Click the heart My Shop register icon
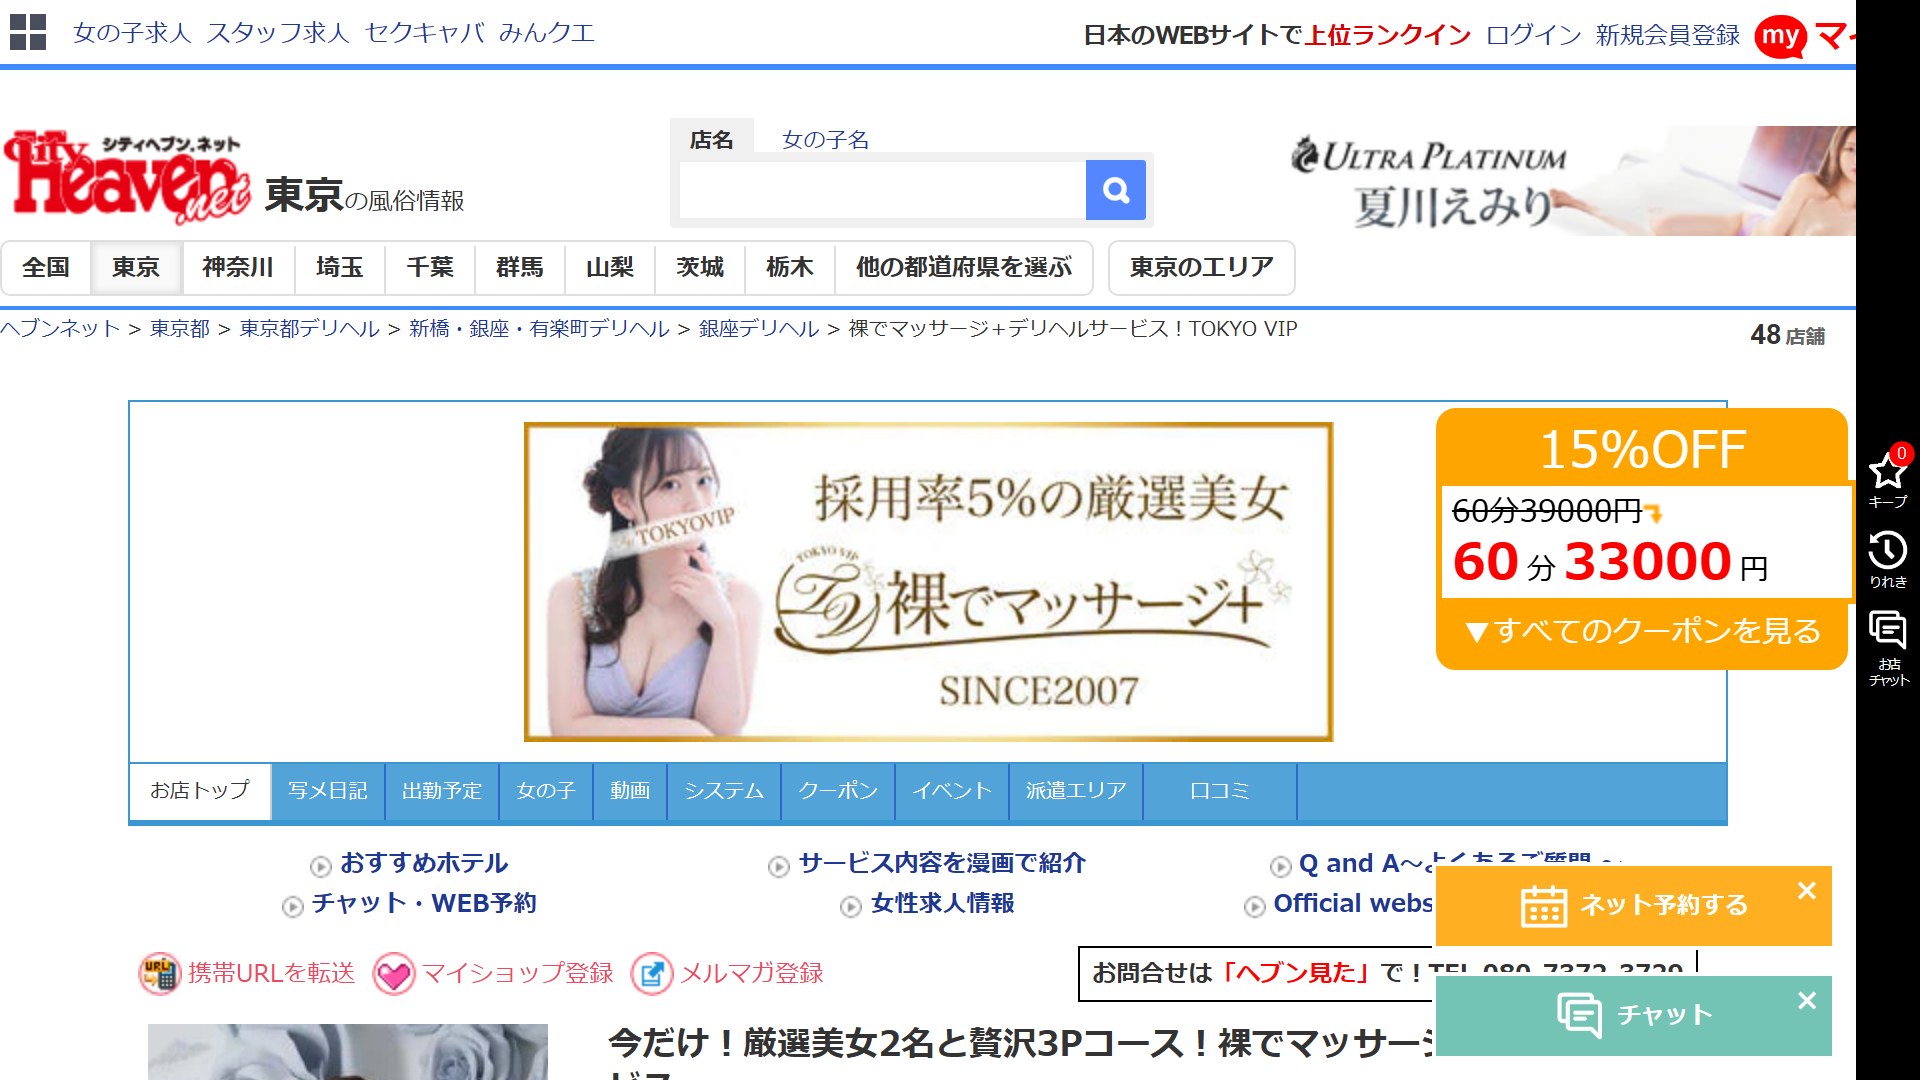Image resolution: width=1920 pixels, height=1080 pixels. tap(394, 973)
